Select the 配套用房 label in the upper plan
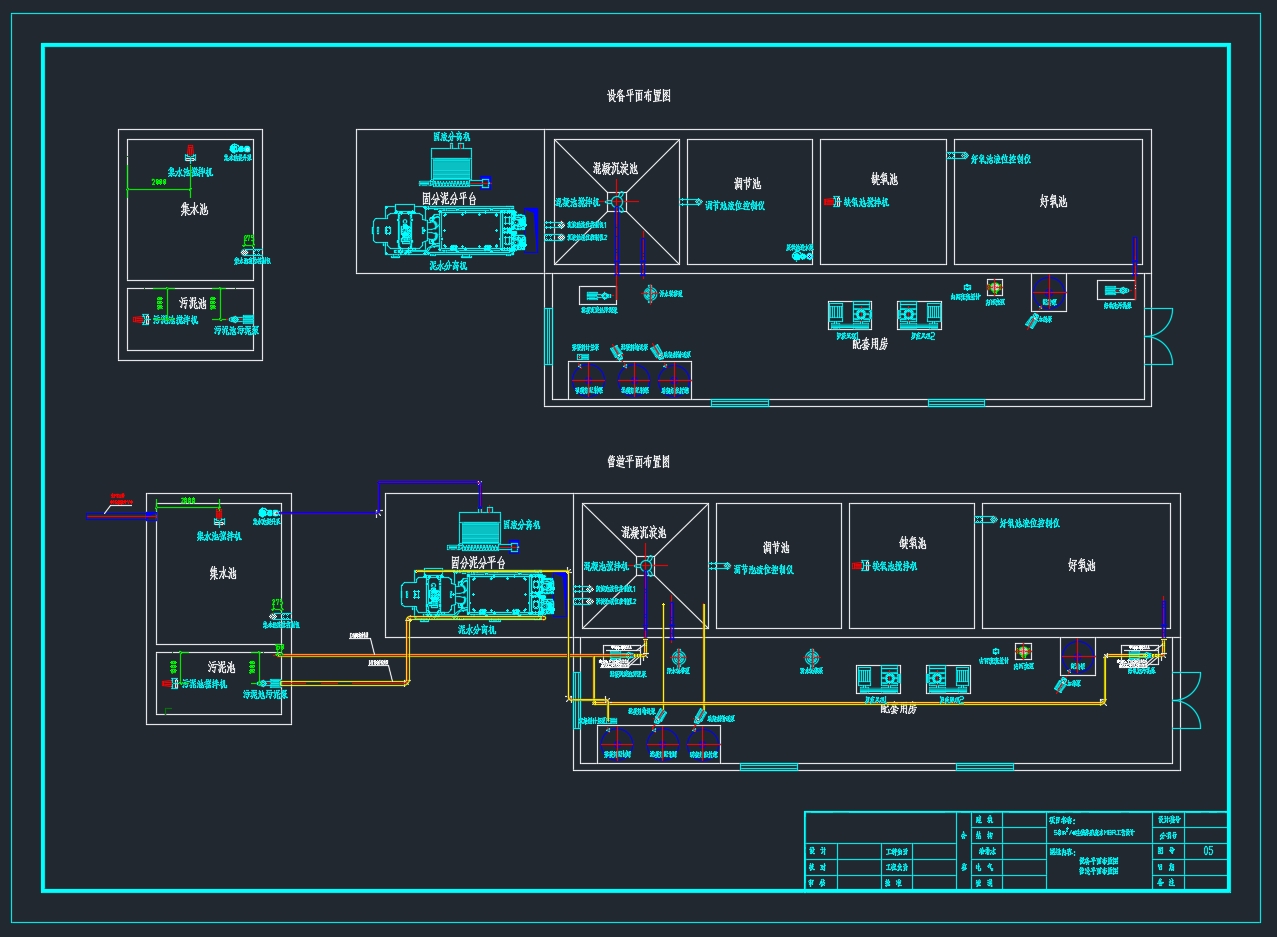Viewport: 1277px width, 937px height. 870,343
